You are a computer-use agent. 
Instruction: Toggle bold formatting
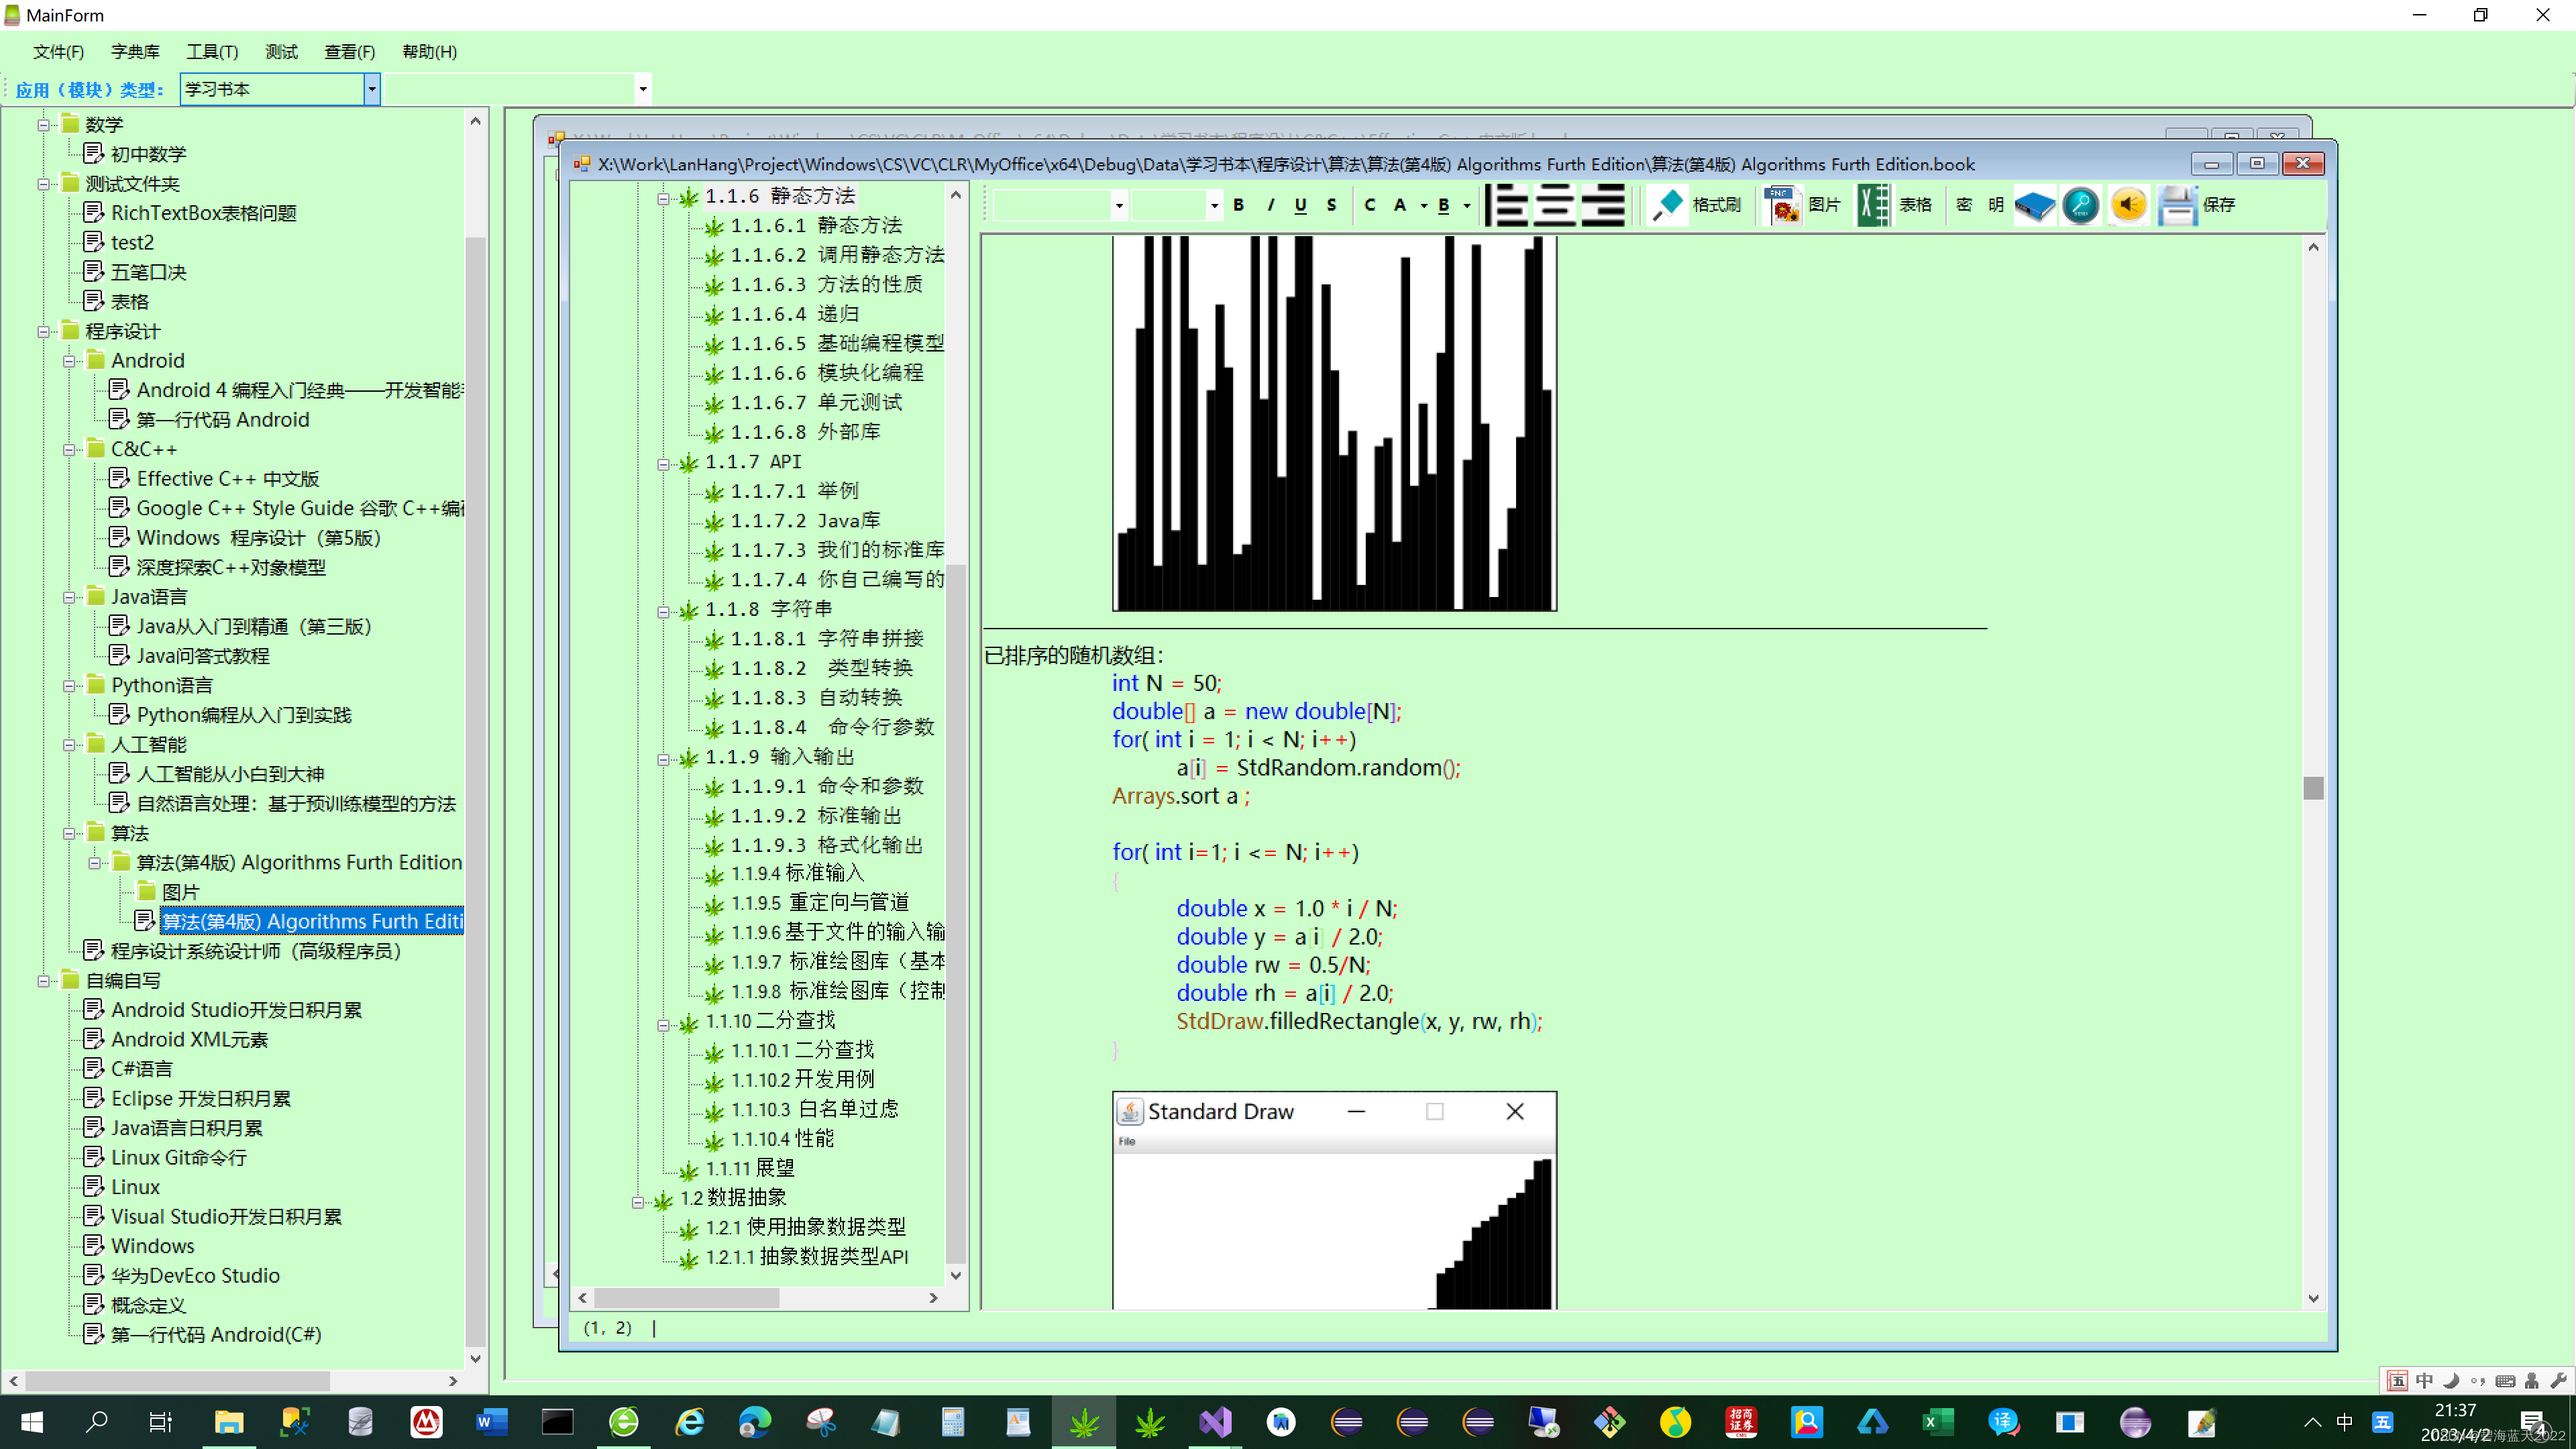(1239, 205)
